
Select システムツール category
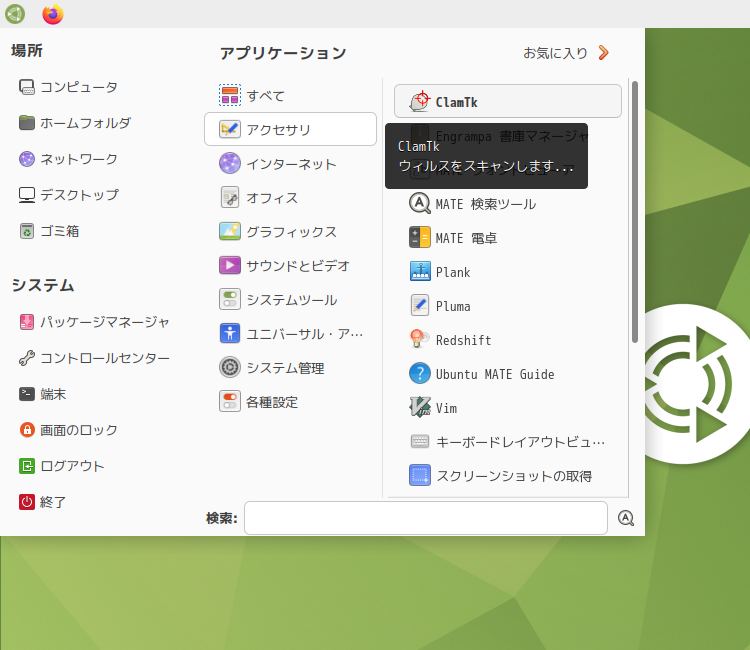tap(290, 299)
